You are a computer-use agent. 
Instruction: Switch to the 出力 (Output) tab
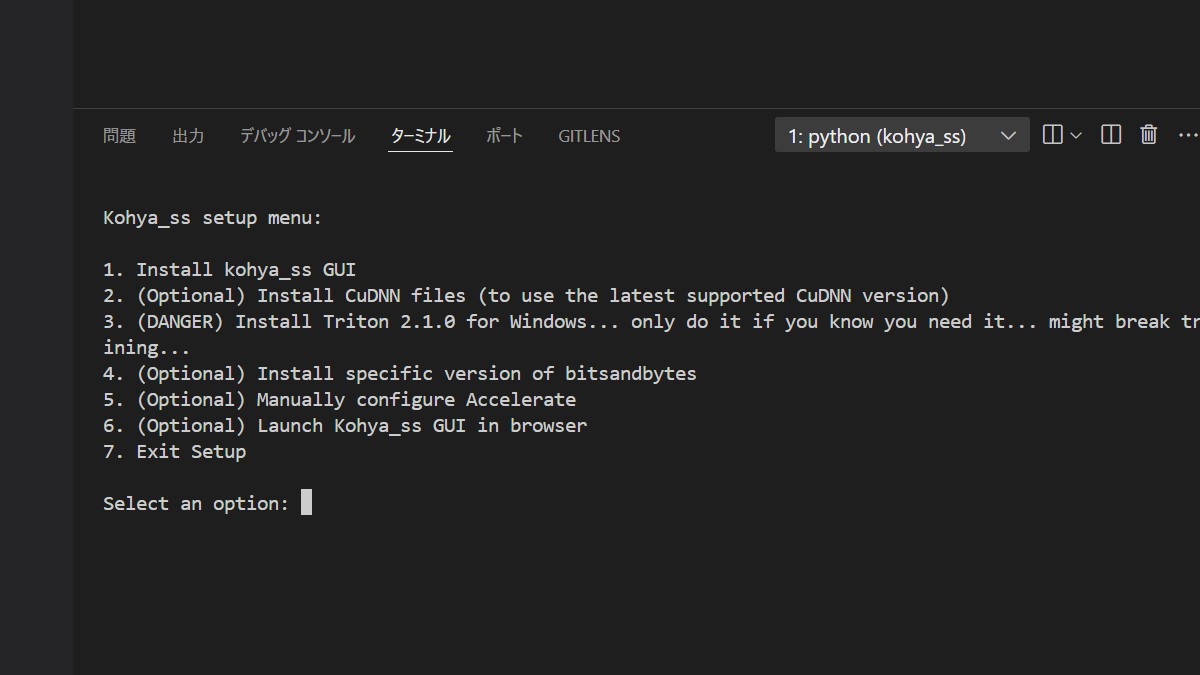click(x=188, y=136)
